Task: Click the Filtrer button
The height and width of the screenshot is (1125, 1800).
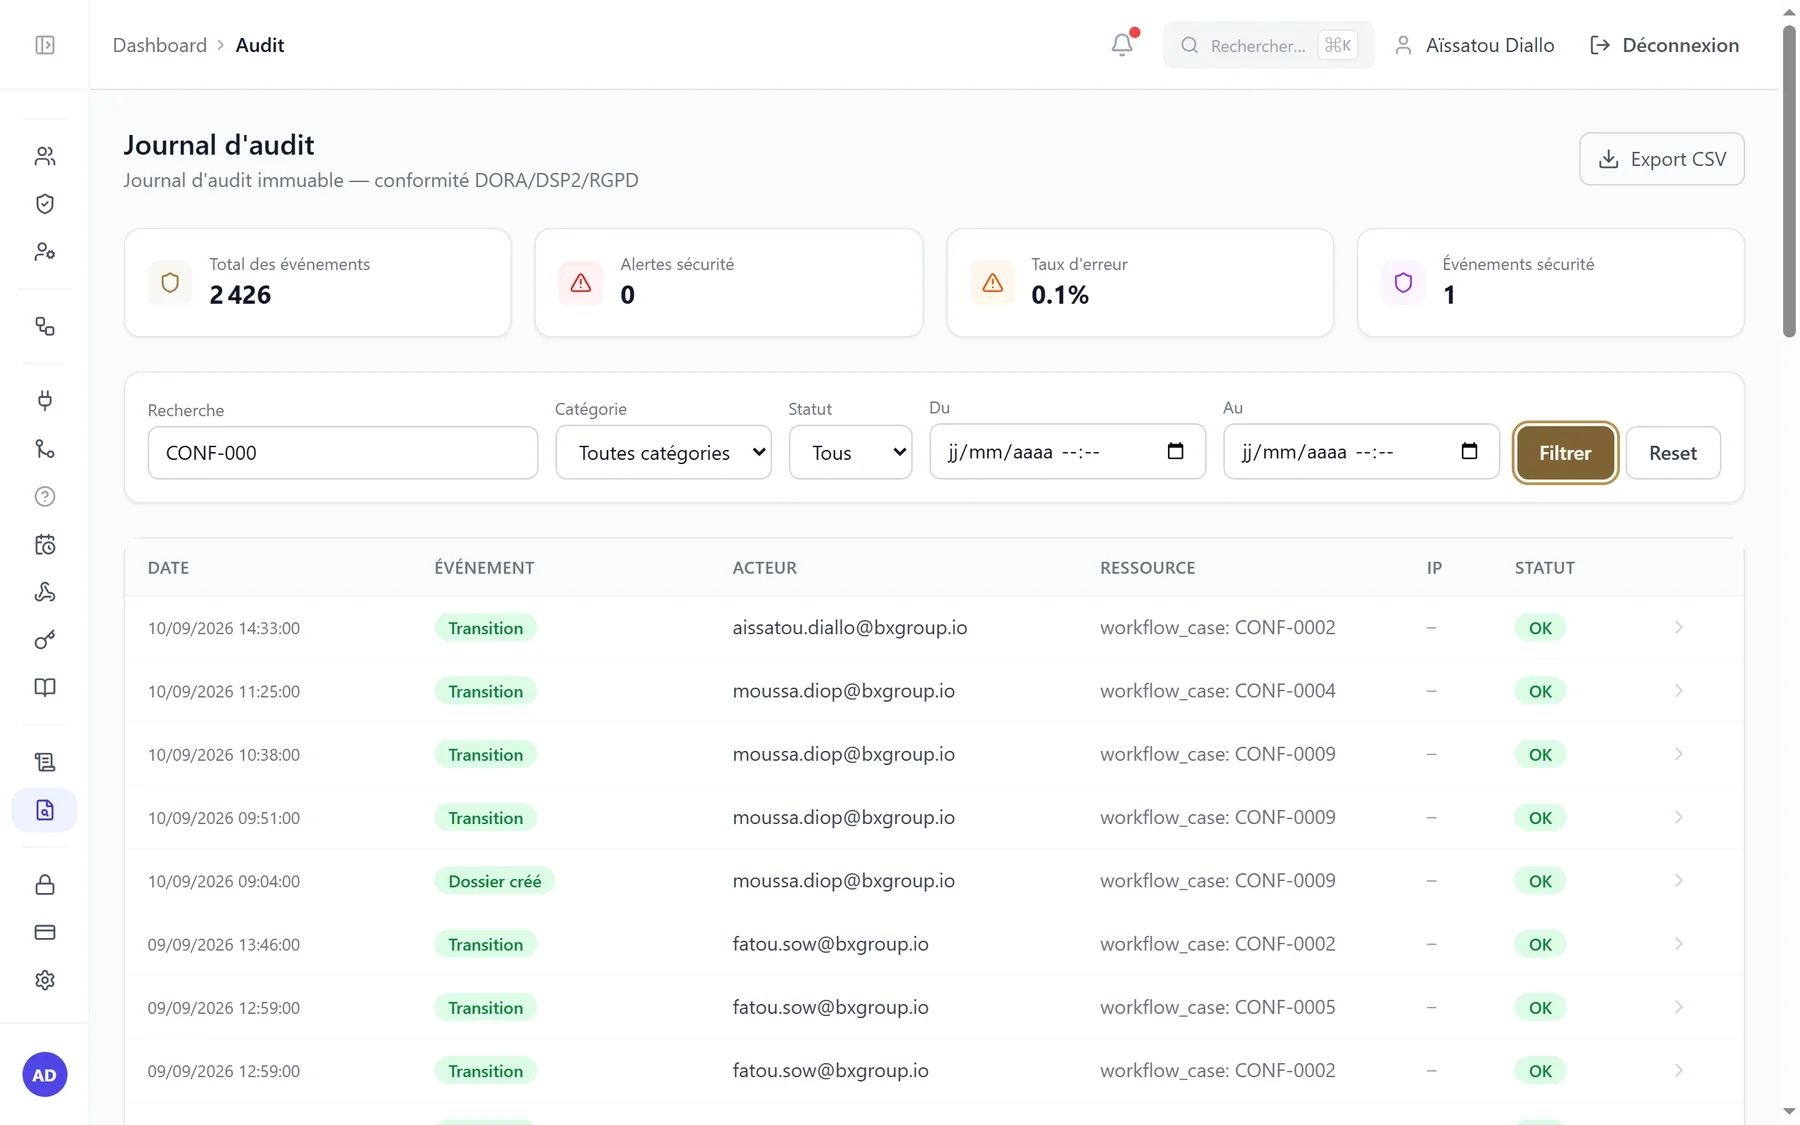Action: [x=1565, y=453]
